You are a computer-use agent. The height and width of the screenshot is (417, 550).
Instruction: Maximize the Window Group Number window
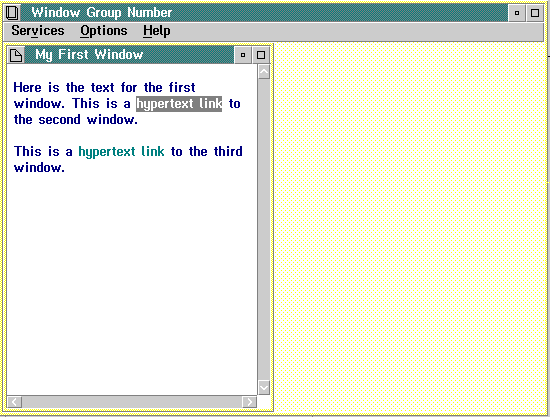point(535,13)
